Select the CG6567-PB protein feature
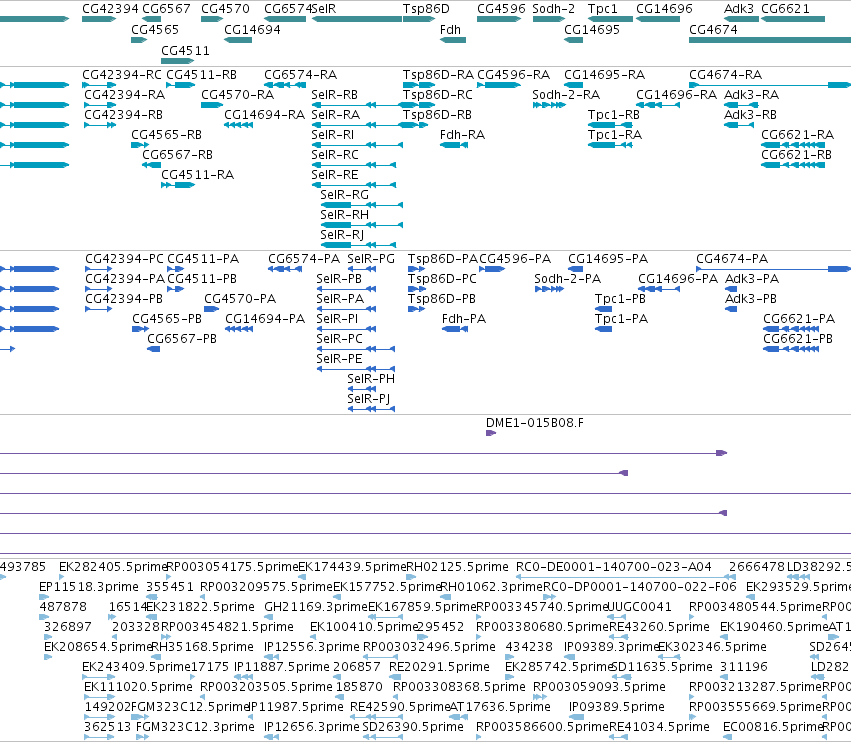This screenshot has width=851, height=742. [154, 349]
